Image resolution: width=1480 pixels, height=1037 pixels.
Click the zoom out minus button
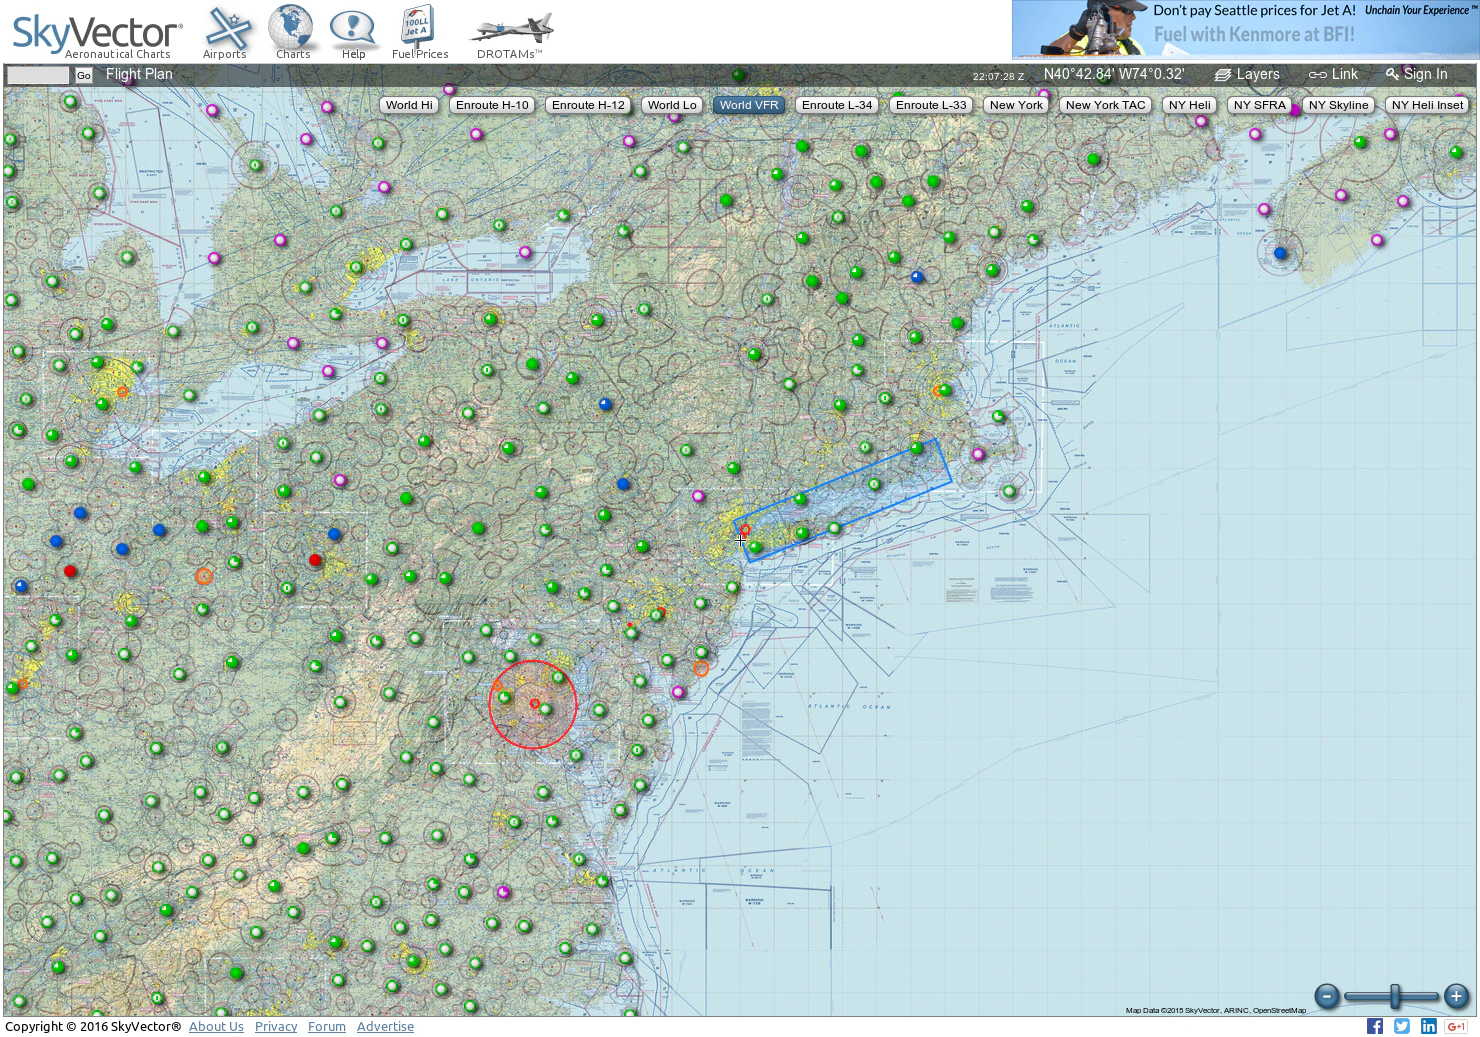coord(1327,995)
